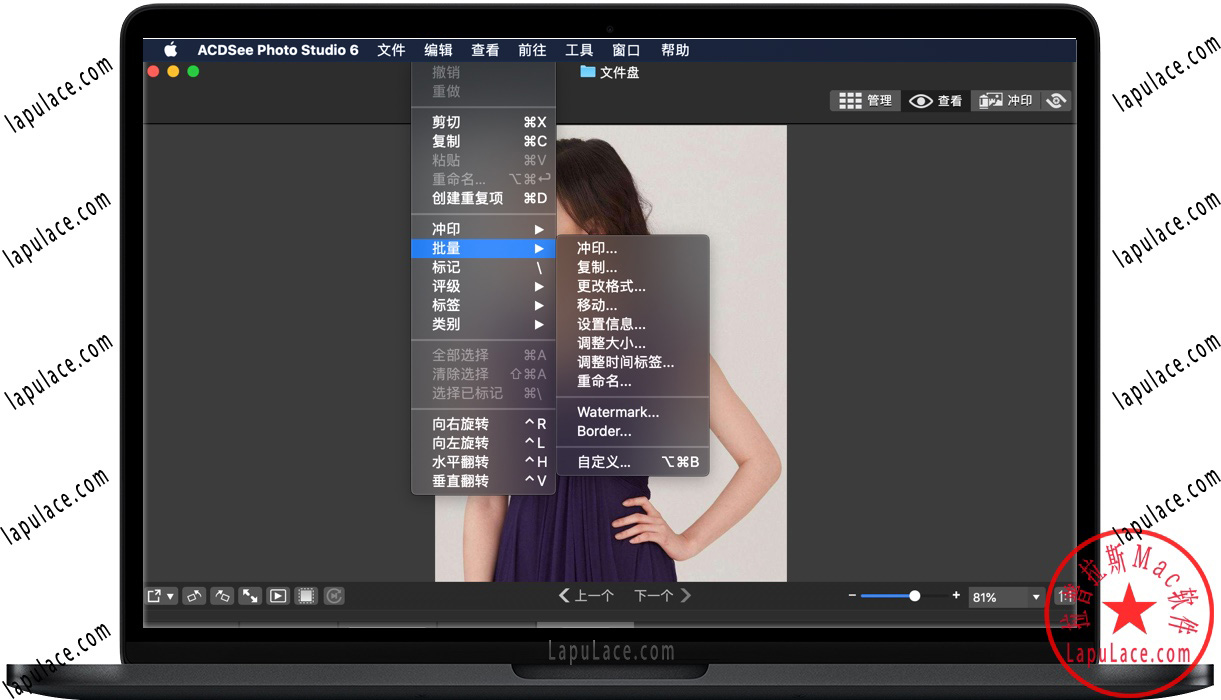The height and width of the screenshot is (700, 1221).
Task: Open the dropdown arrow beside share icon
Action: [171, 597]
